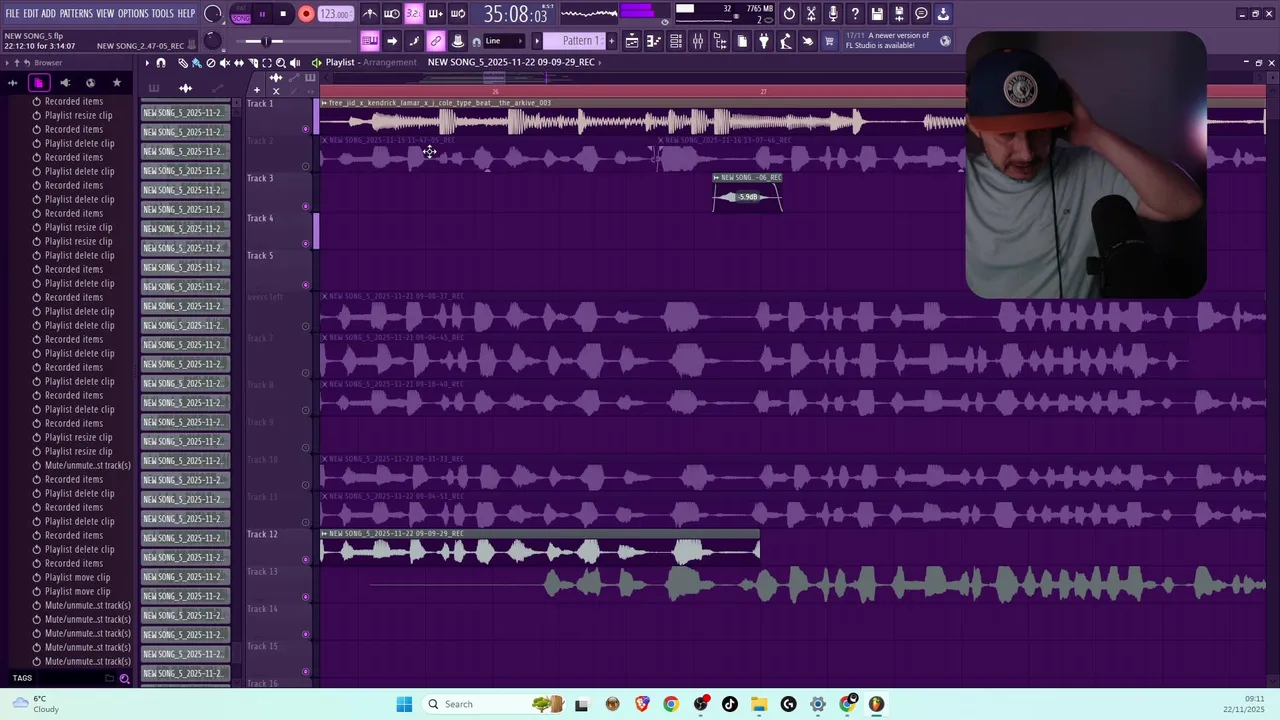The width and height of the screenshot is (1280, 720).
Task: Click the TAGS label in browser
Action: coord(22,678)
